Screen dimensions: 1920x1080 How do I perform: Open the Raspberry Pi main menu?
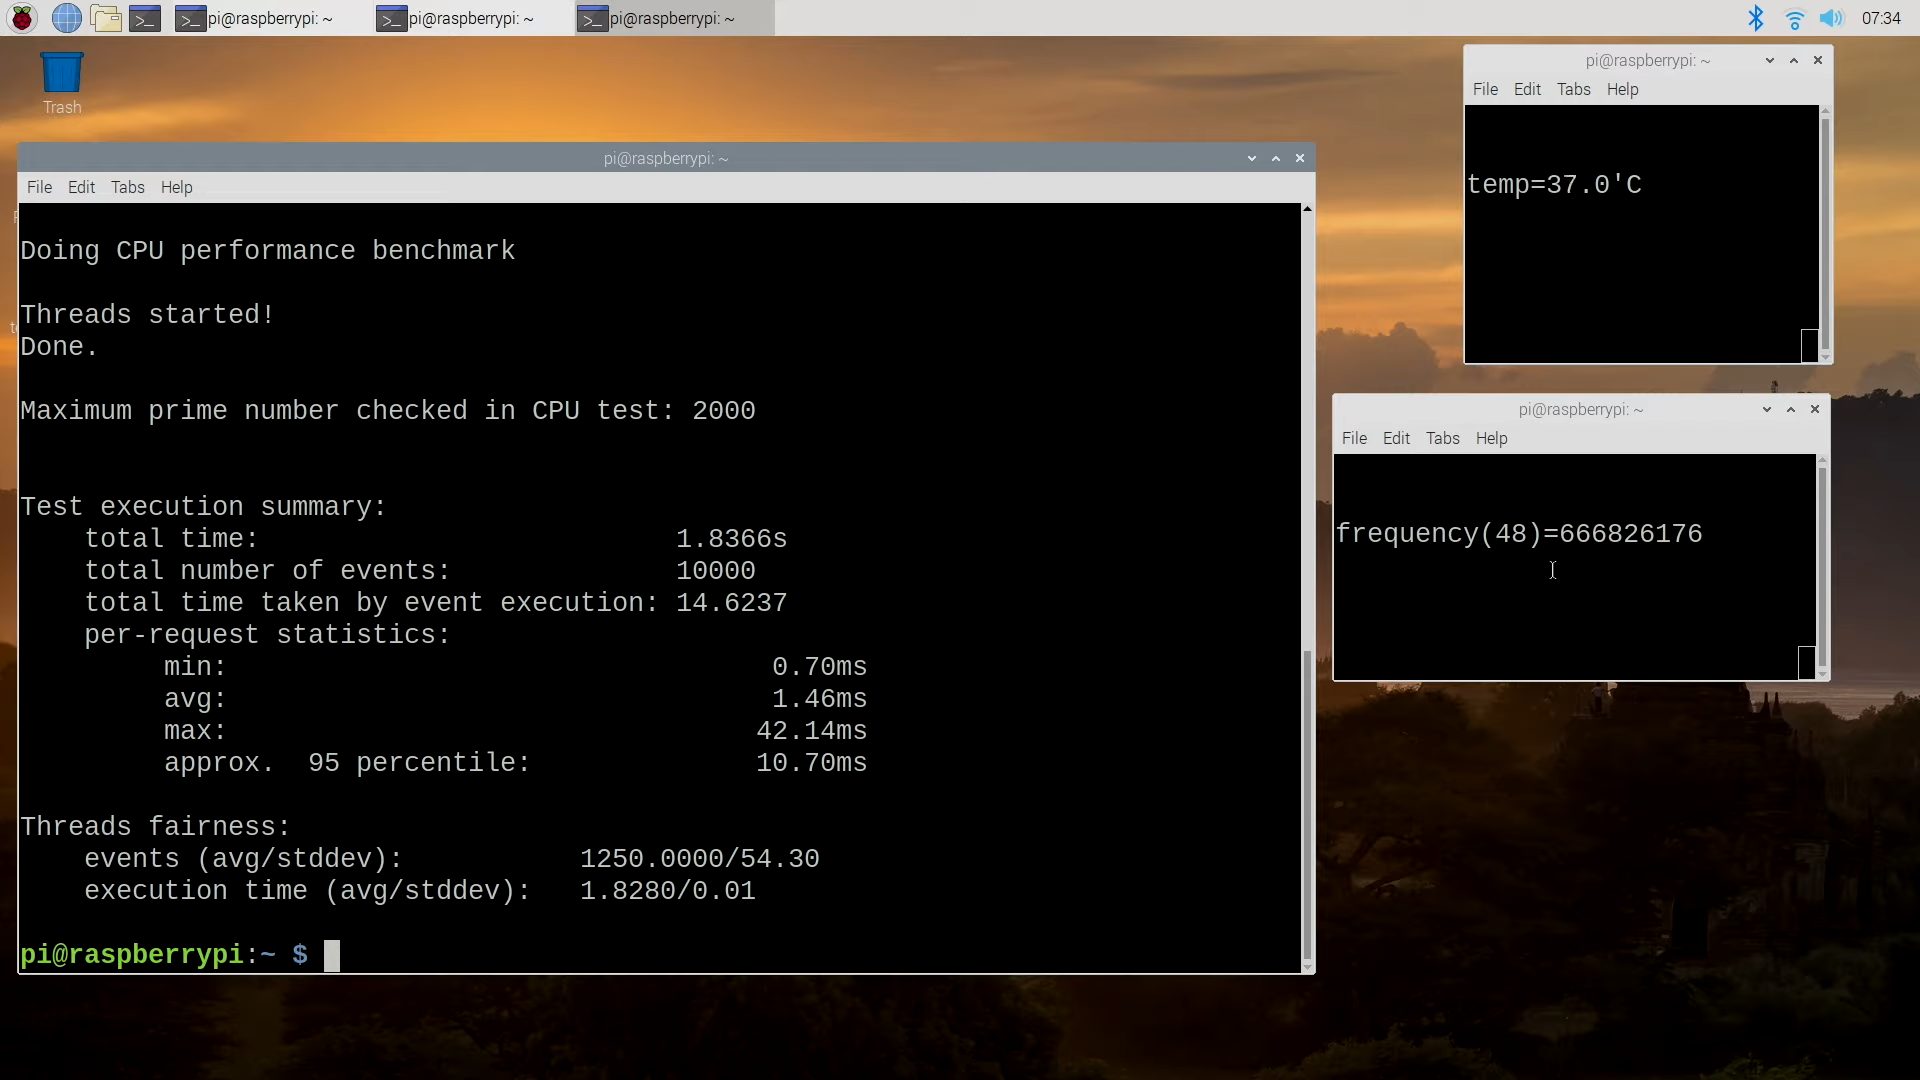point(22,18)
